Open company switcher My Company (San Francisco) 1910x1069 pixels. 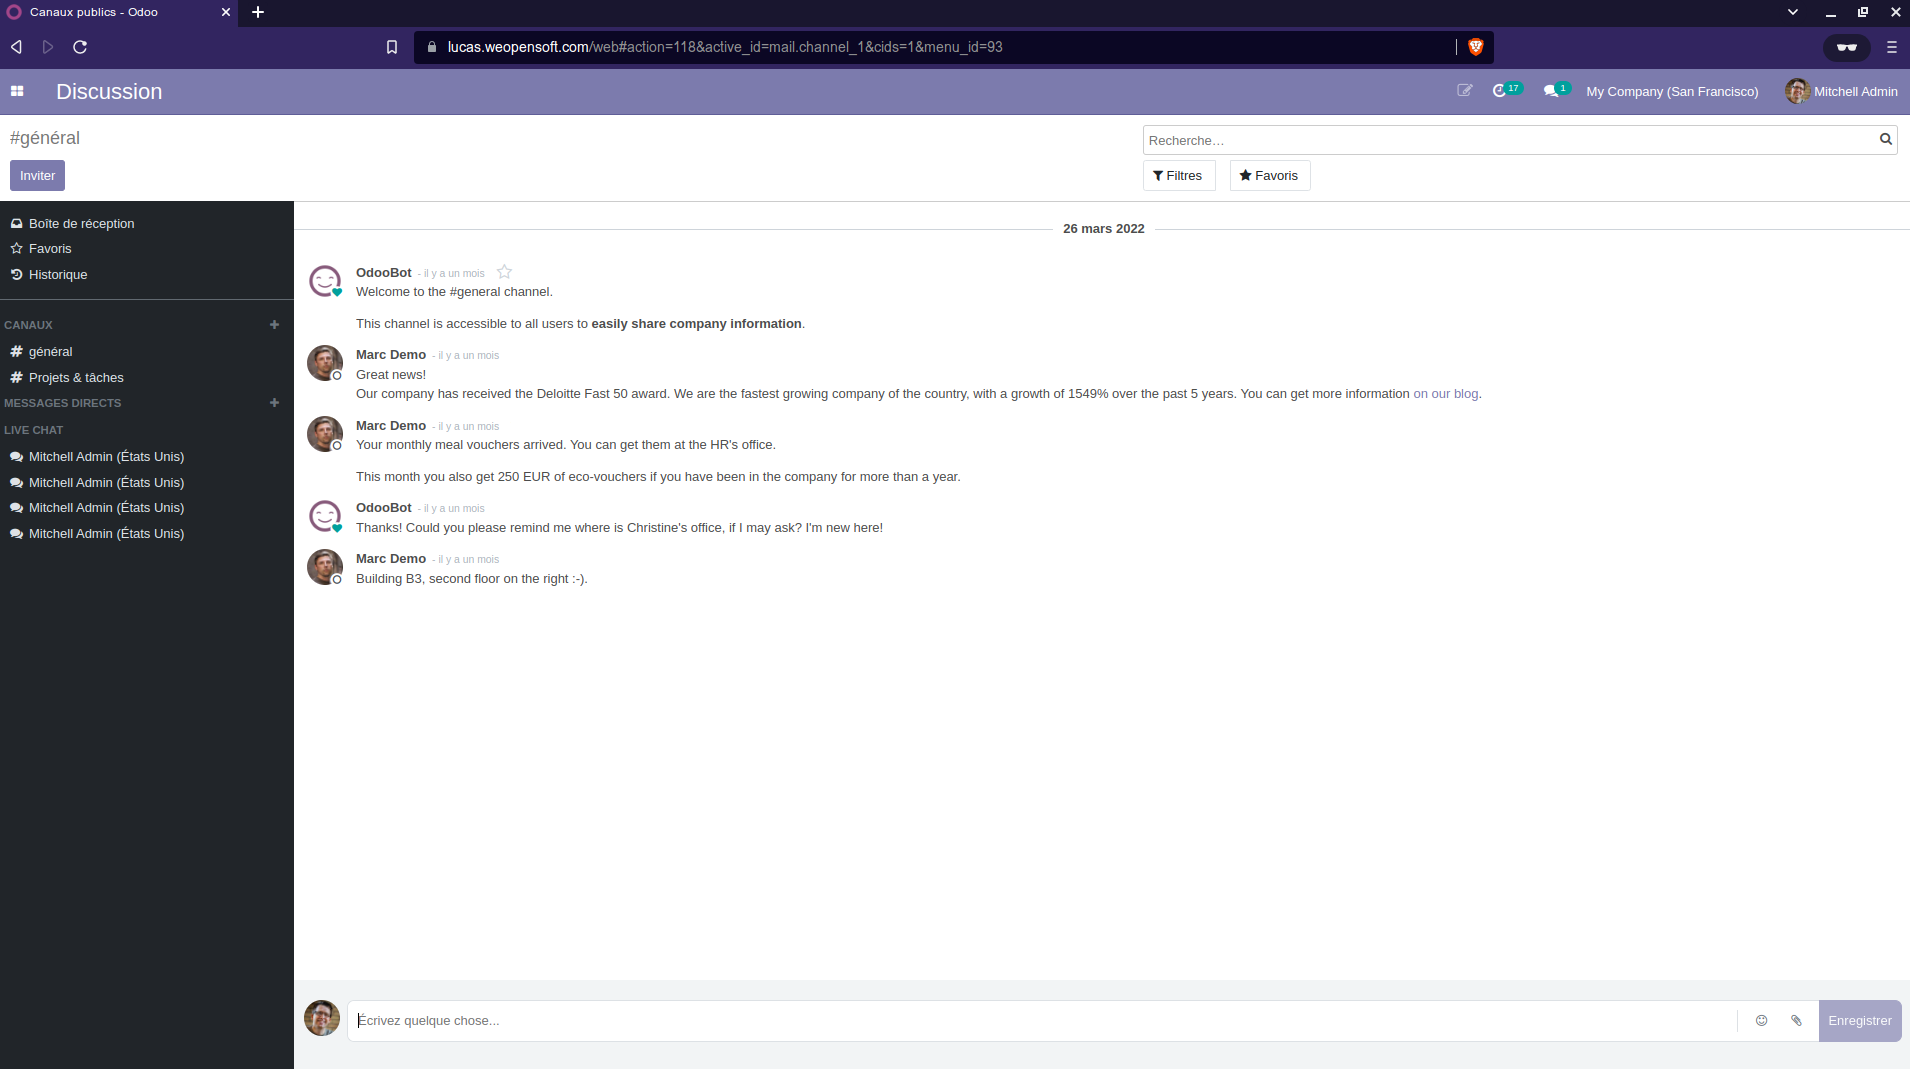click(x=1672, y=91)
